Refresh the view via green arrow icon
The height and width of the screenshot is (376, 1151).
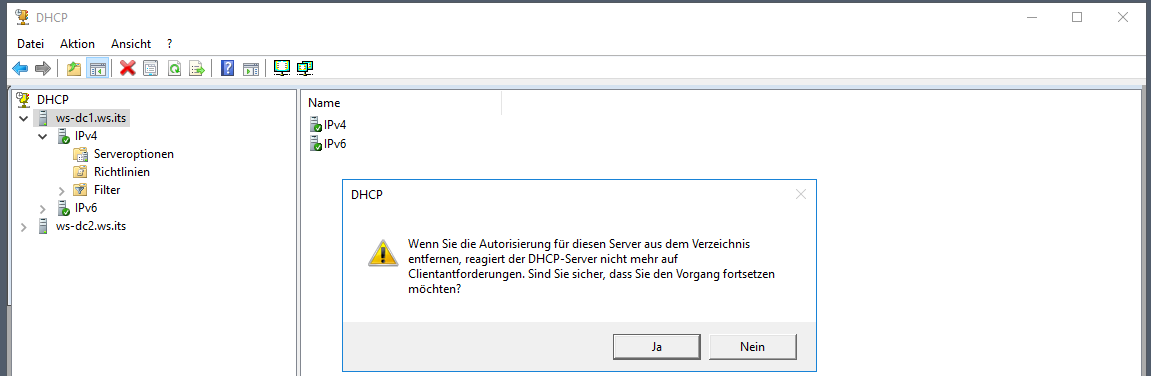coord(174,68)
